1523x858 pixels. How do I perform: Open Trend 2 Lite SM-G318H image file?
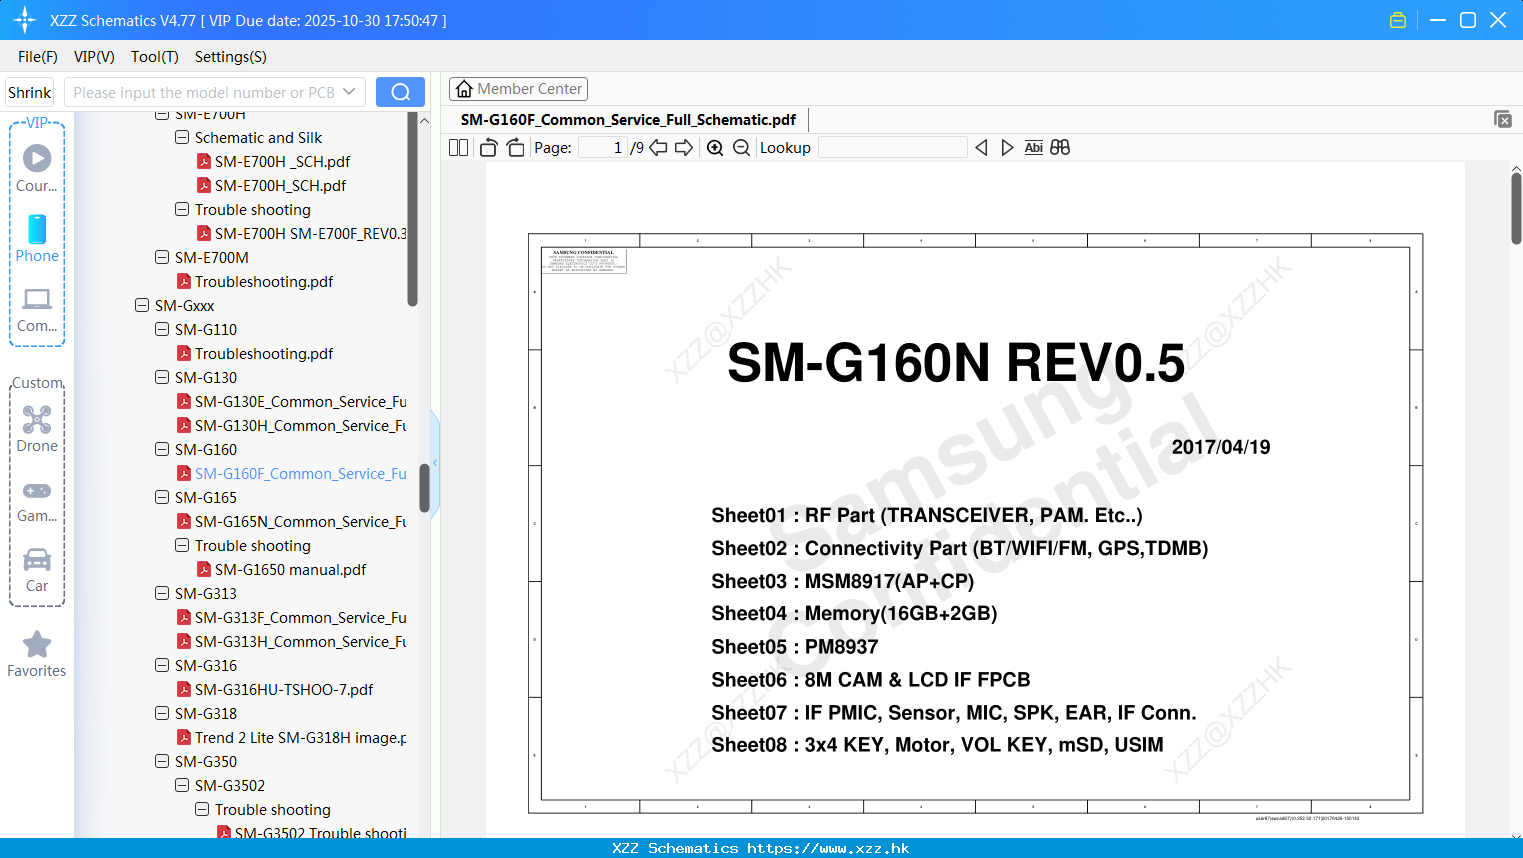tap(300, 737)
